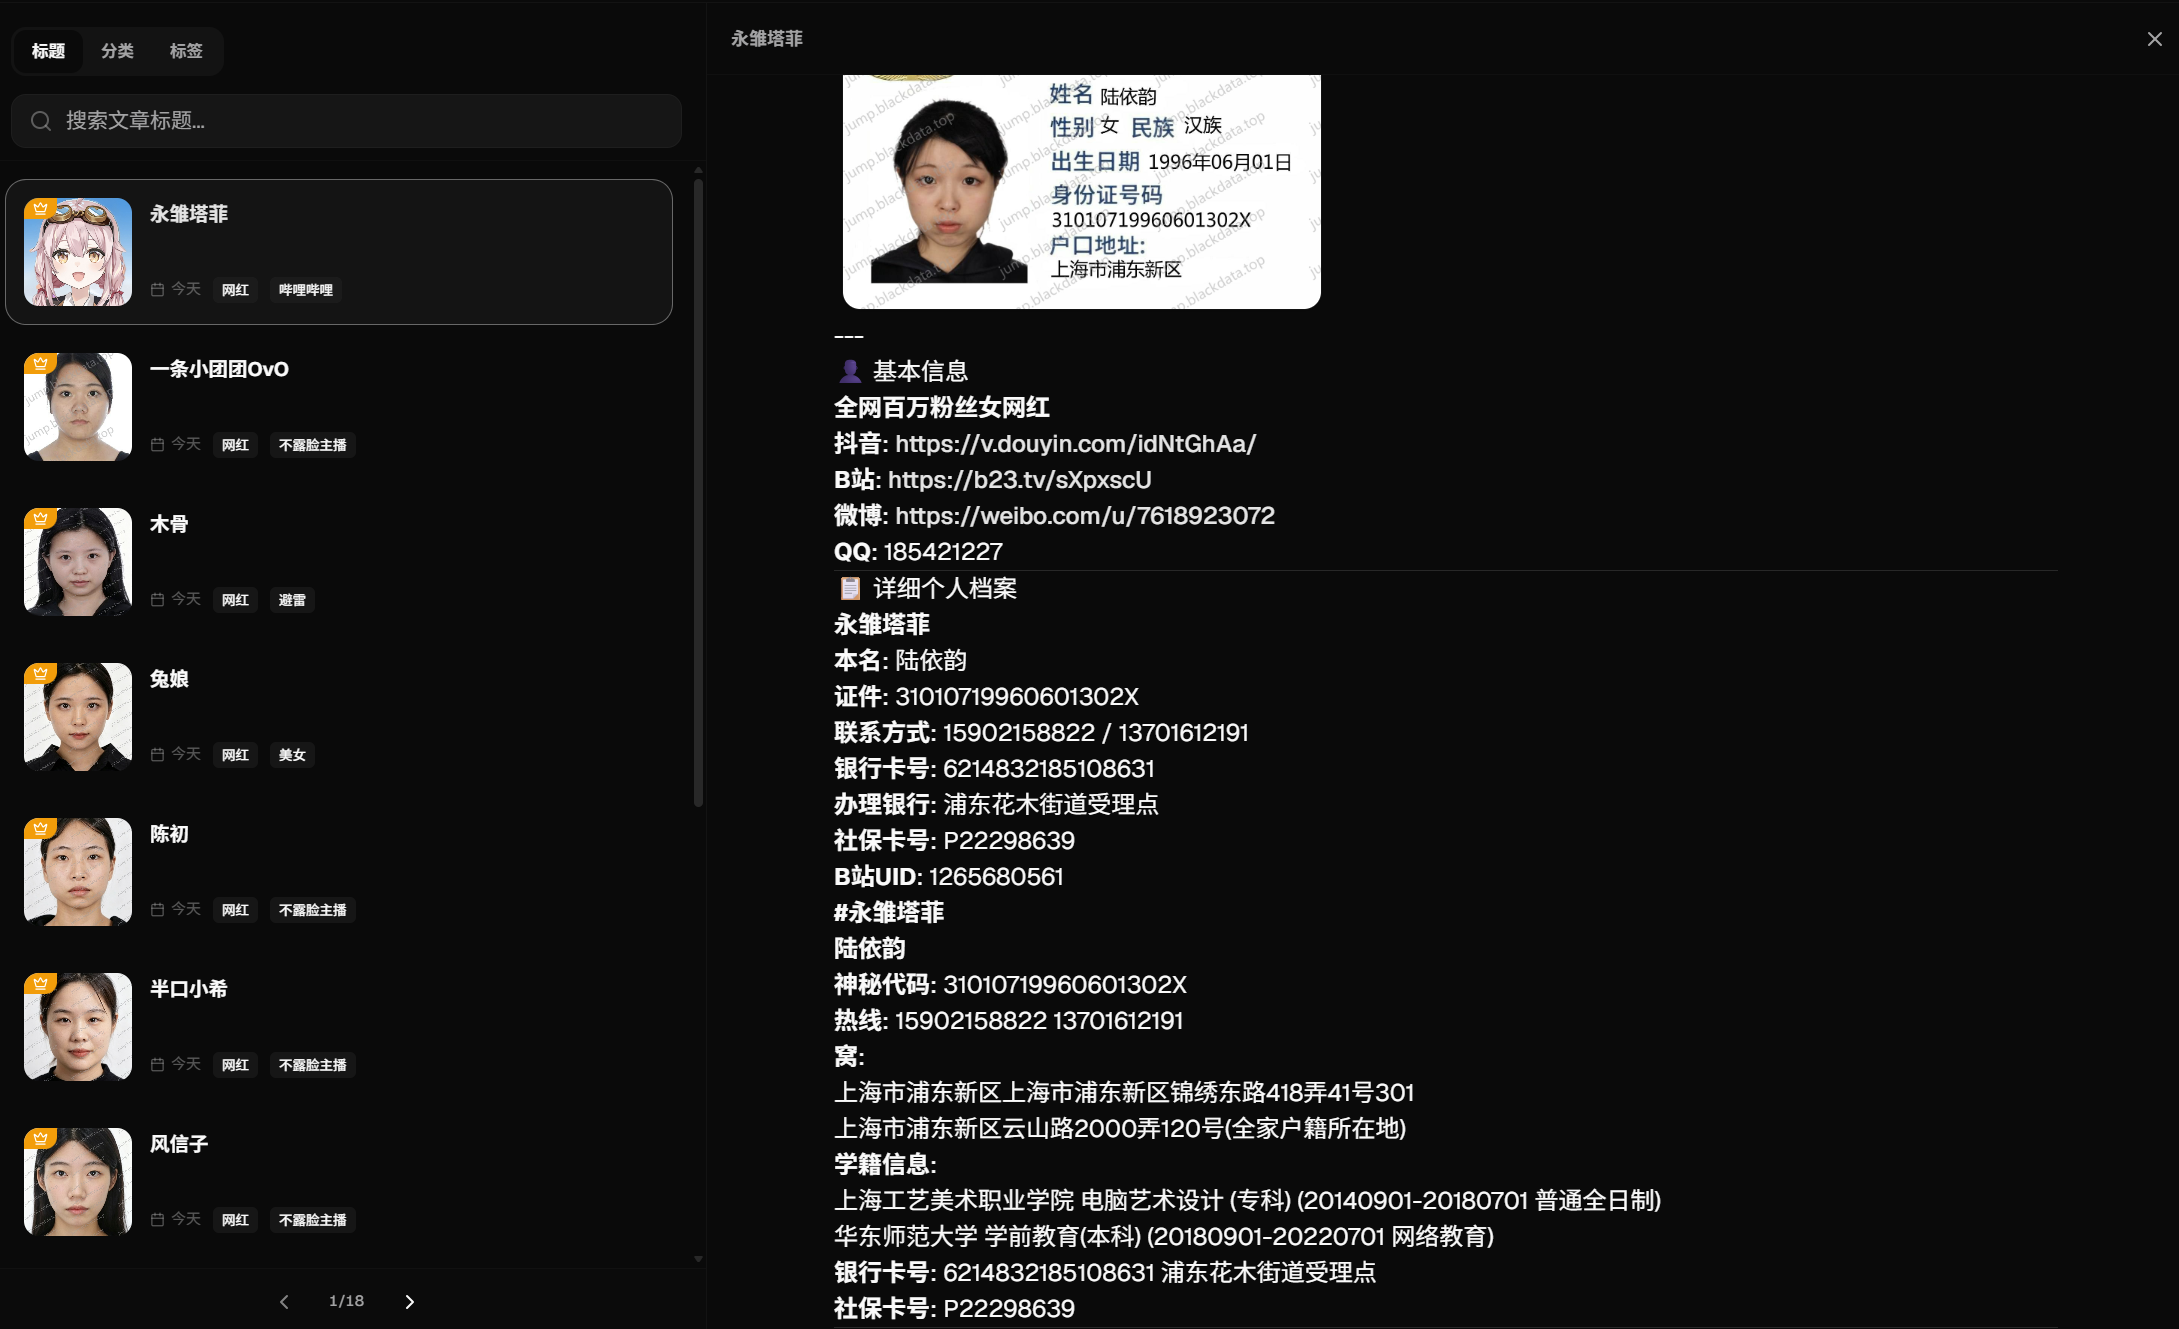Viewport: 2179px width, 1329px height.
Task: Select the 不露脸主播 tag in the 风信子 row
Action: tap(313, 1220)
